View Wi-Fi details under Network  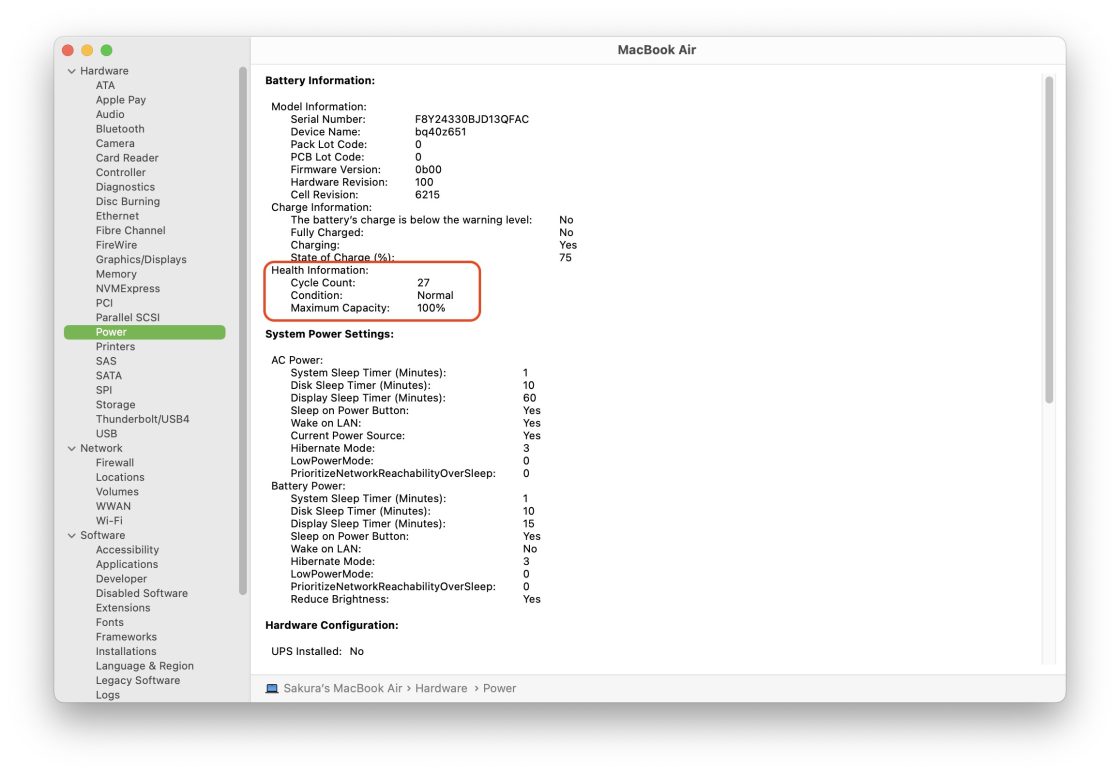tap(113, 520)
